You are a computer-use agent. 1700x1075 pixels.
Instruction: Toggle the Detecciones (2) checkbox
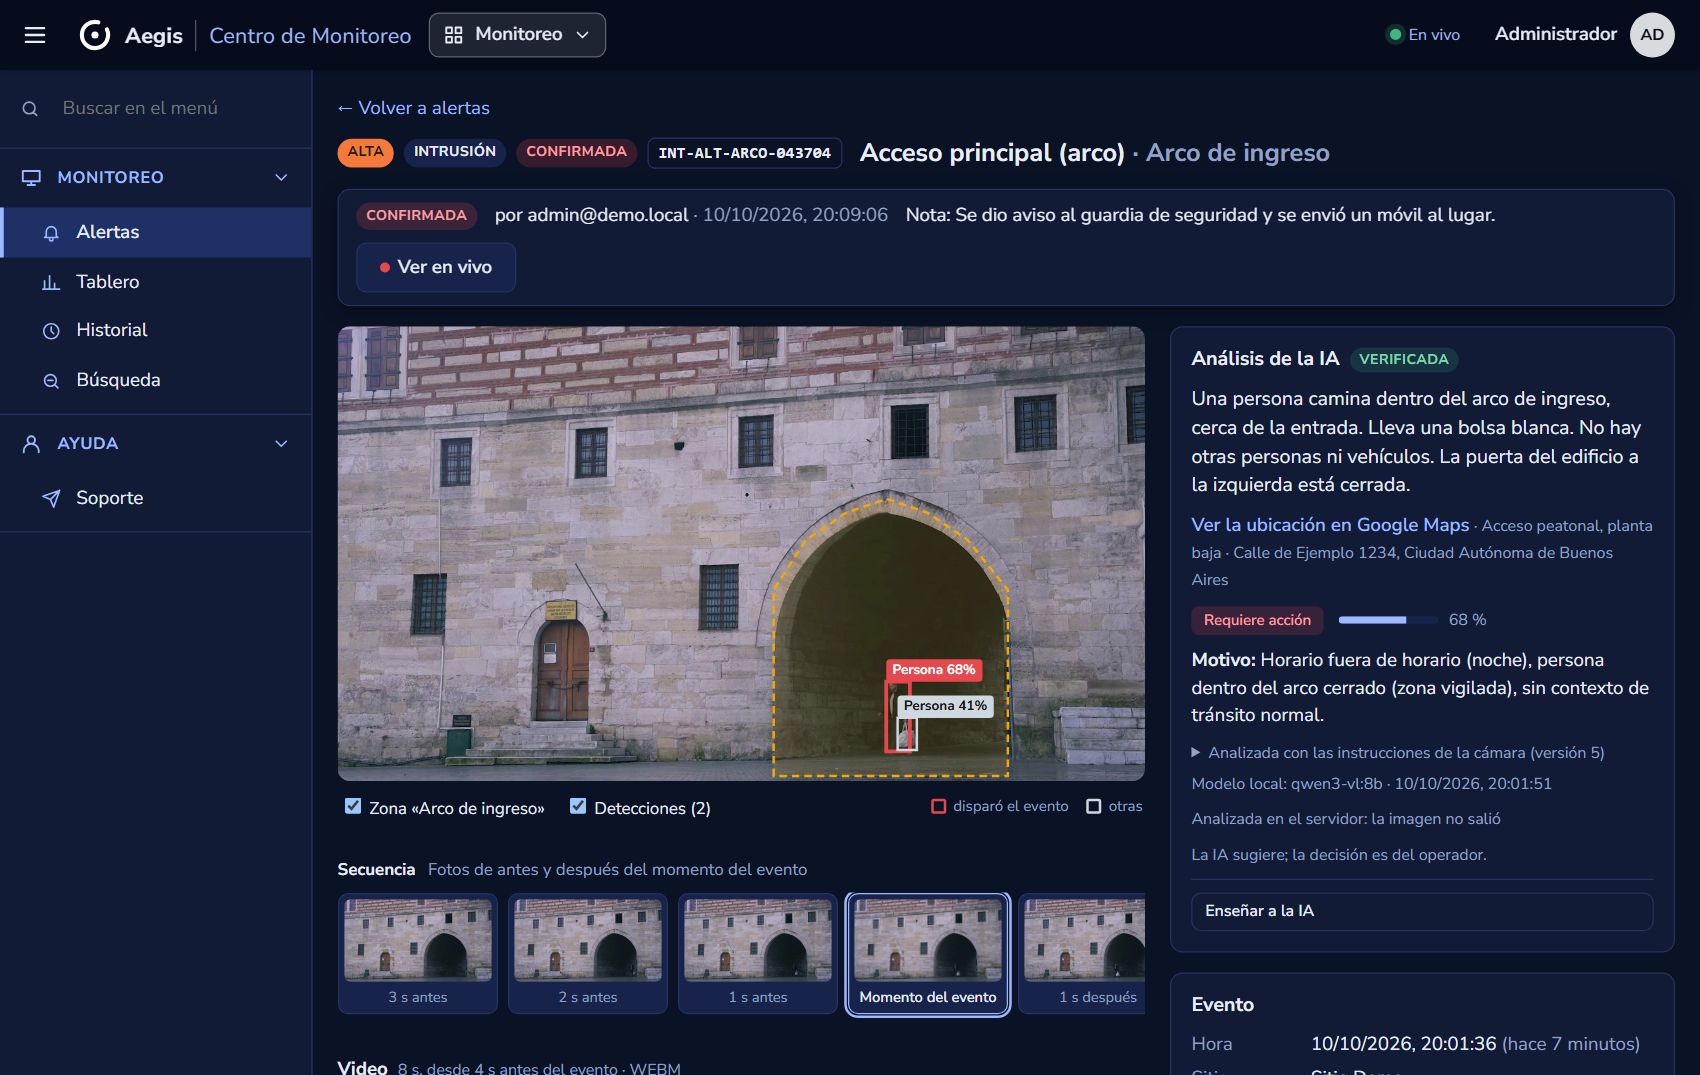(578, 806)
